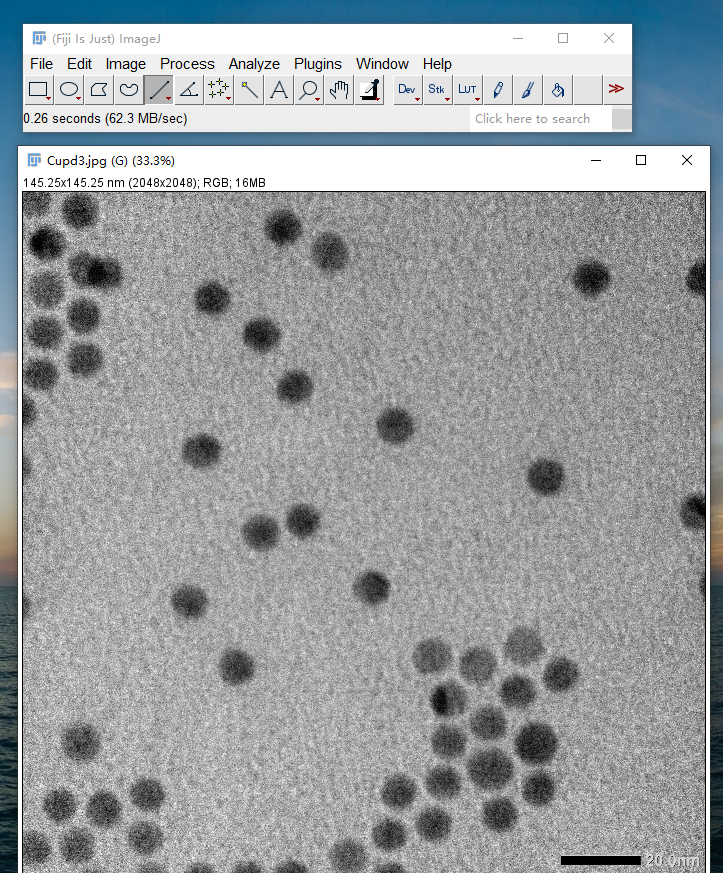This screenshot has height=873, width=723.
Task: Select the Oval selection tool
Action: click(x=69, y=90)
